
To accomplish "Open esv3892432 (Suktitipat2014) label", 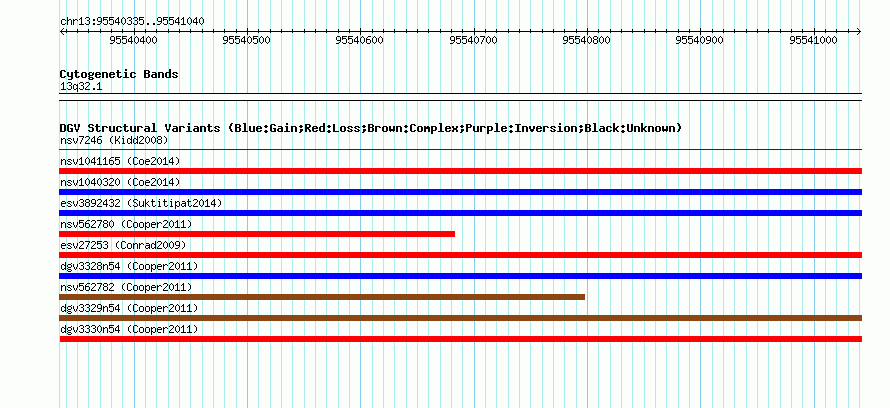I will click(x=141, y=203).
